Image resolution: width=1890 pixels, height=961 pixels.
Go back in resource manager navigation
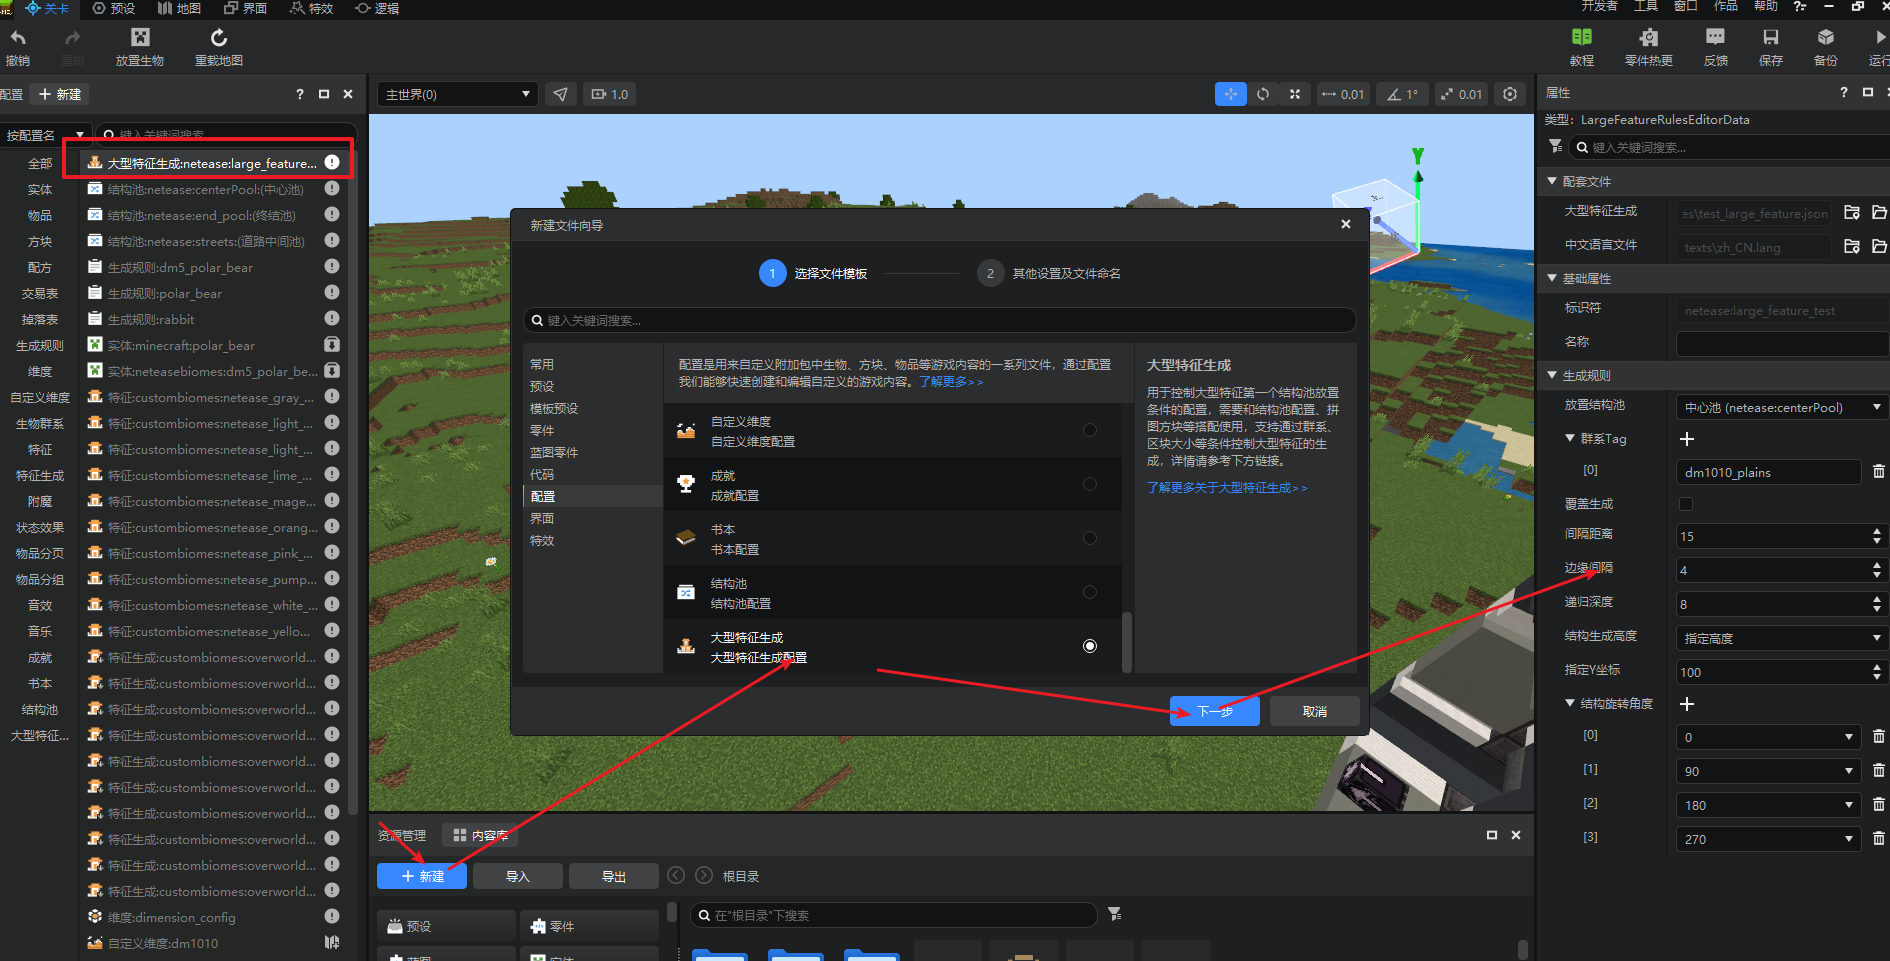(676, 875)
